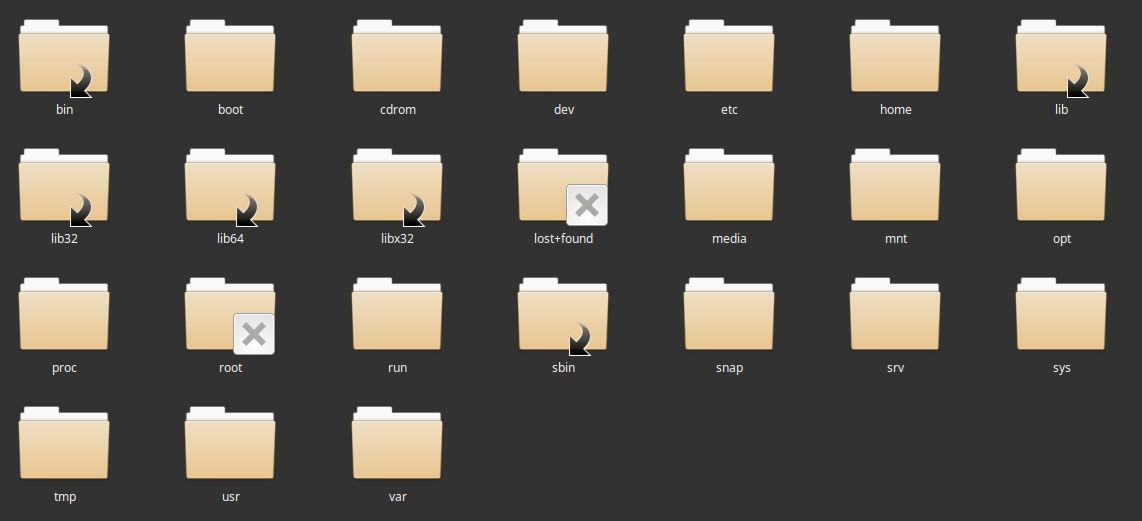Click the 'lib' name label
Viewport: 1142px width, 521px height.
(x=1061, y=109)
